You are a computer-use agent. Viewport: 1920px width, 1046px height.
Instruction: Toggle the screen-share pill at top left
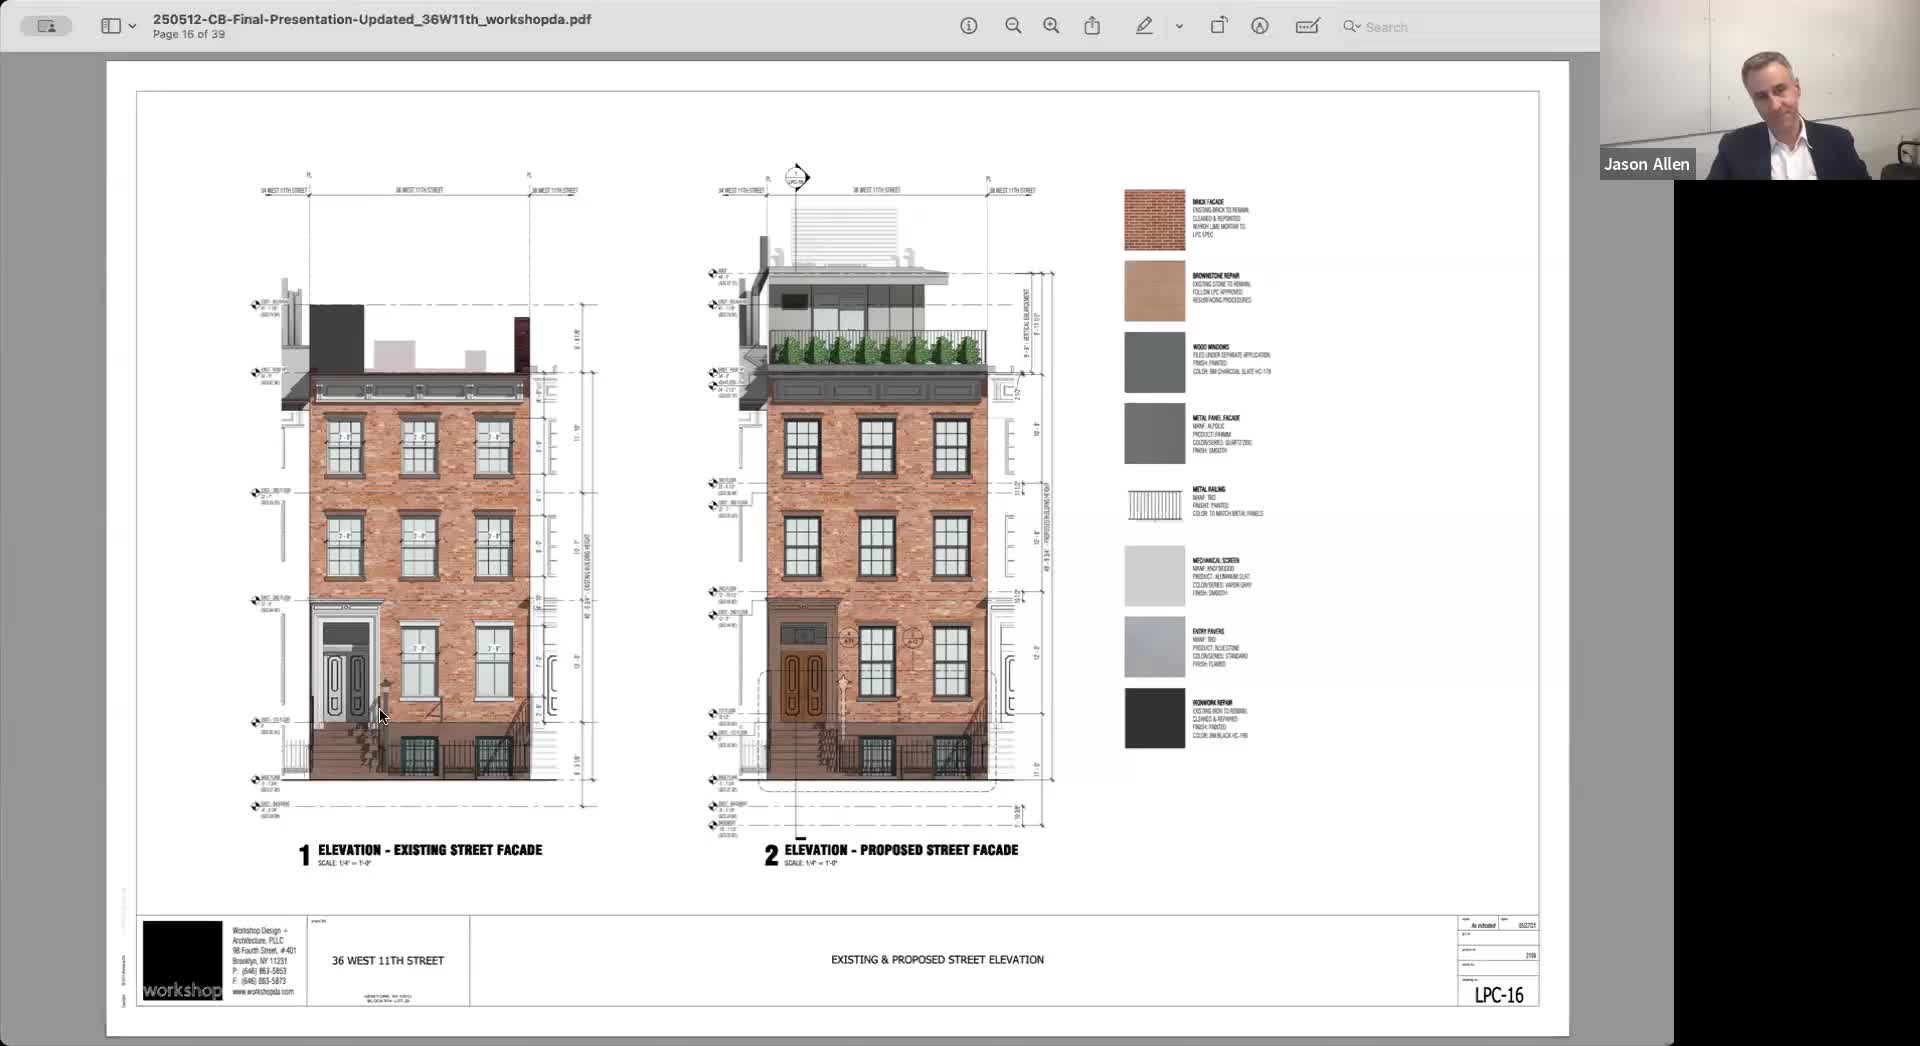point(46,27)
